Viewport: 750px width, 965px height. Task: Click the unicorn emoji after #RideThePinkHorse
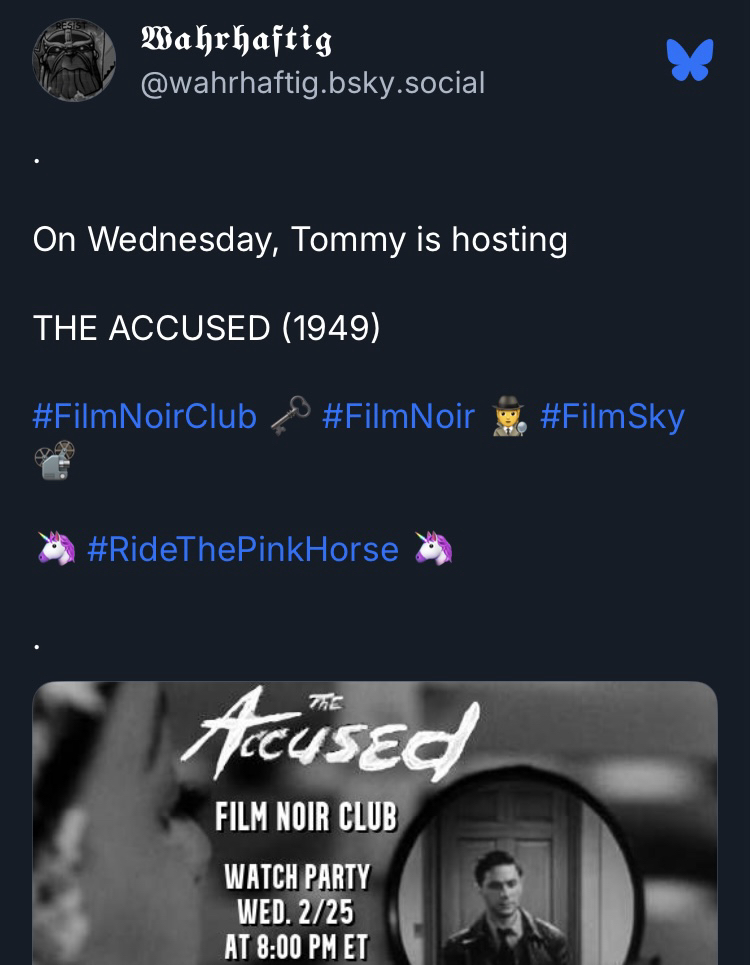tap(434, 548)
